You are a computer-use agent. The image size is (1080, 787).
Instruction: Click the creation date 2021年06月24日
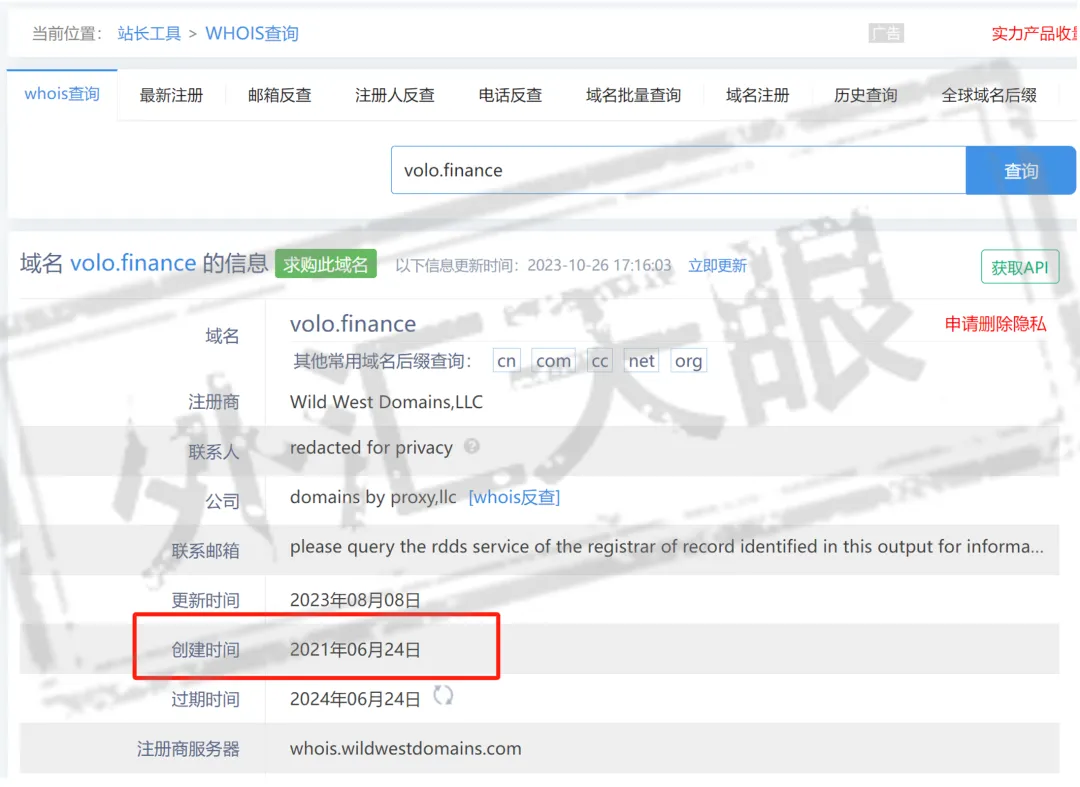(x=355, y=649)
